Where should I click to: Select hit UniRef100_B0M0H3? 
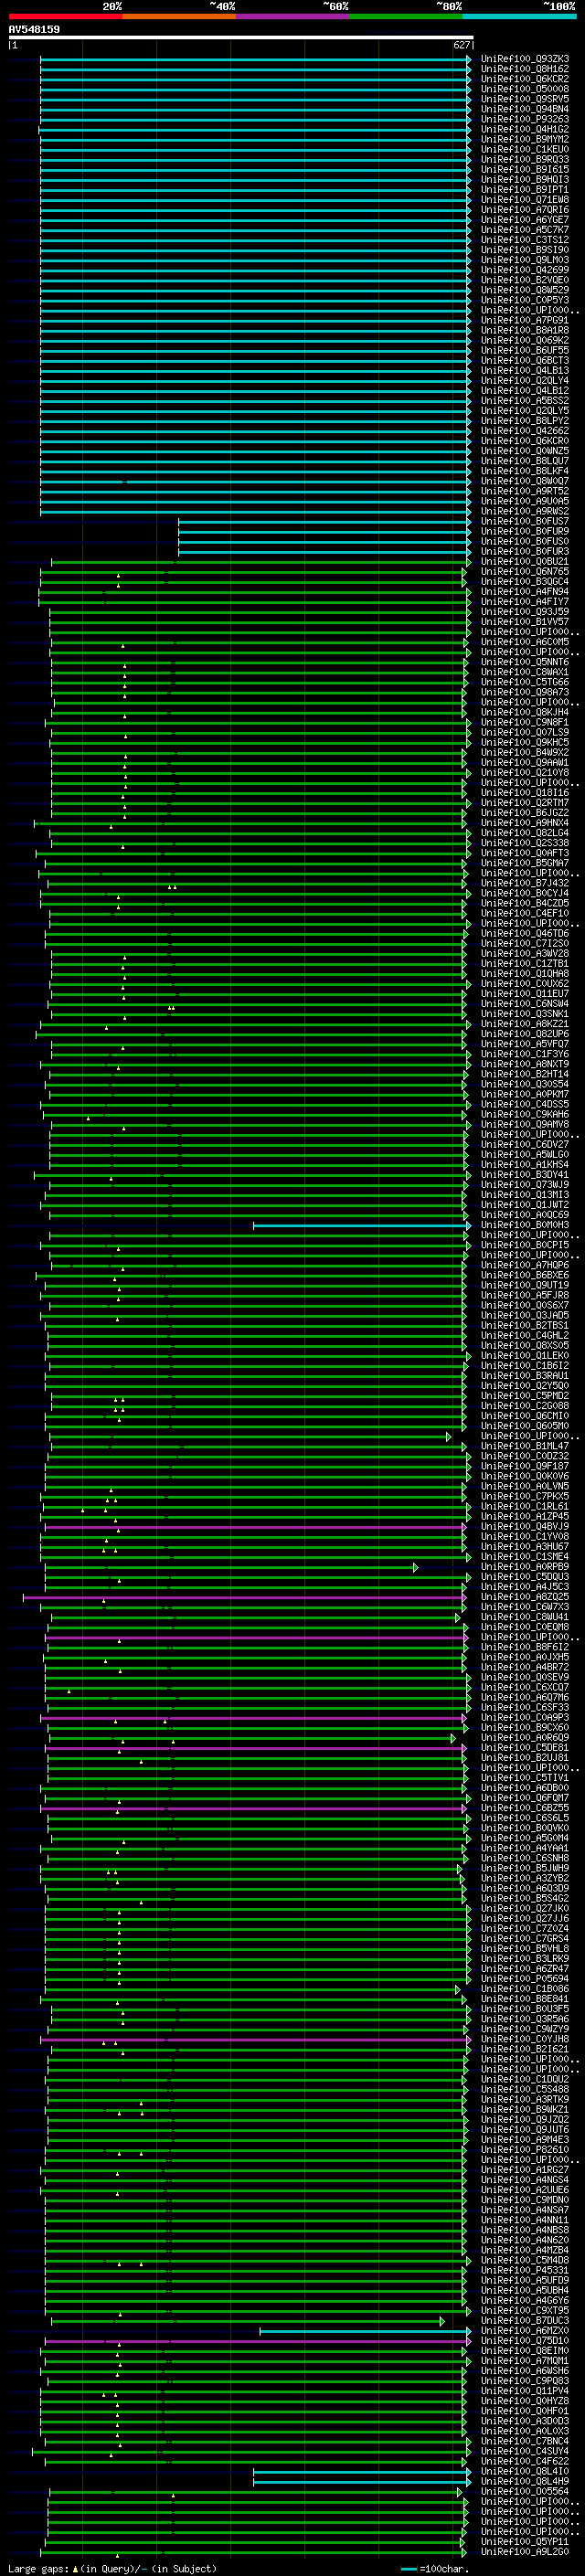525,1224
